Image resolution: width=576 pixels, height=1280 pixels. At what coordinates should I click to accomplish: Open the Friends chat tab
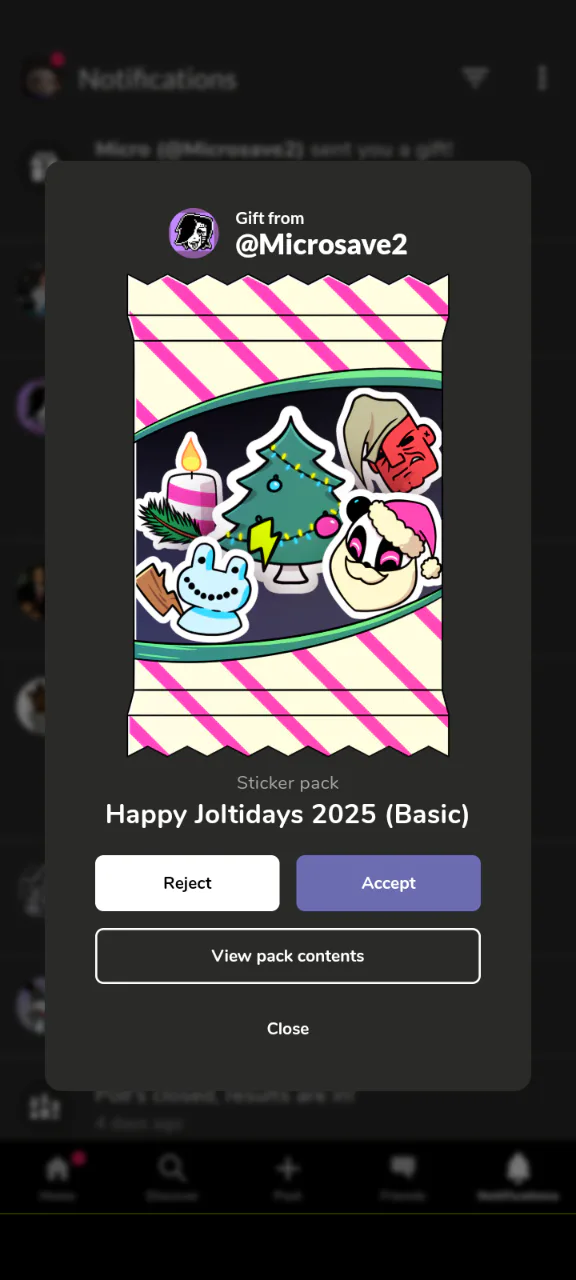pos(403,1176)
